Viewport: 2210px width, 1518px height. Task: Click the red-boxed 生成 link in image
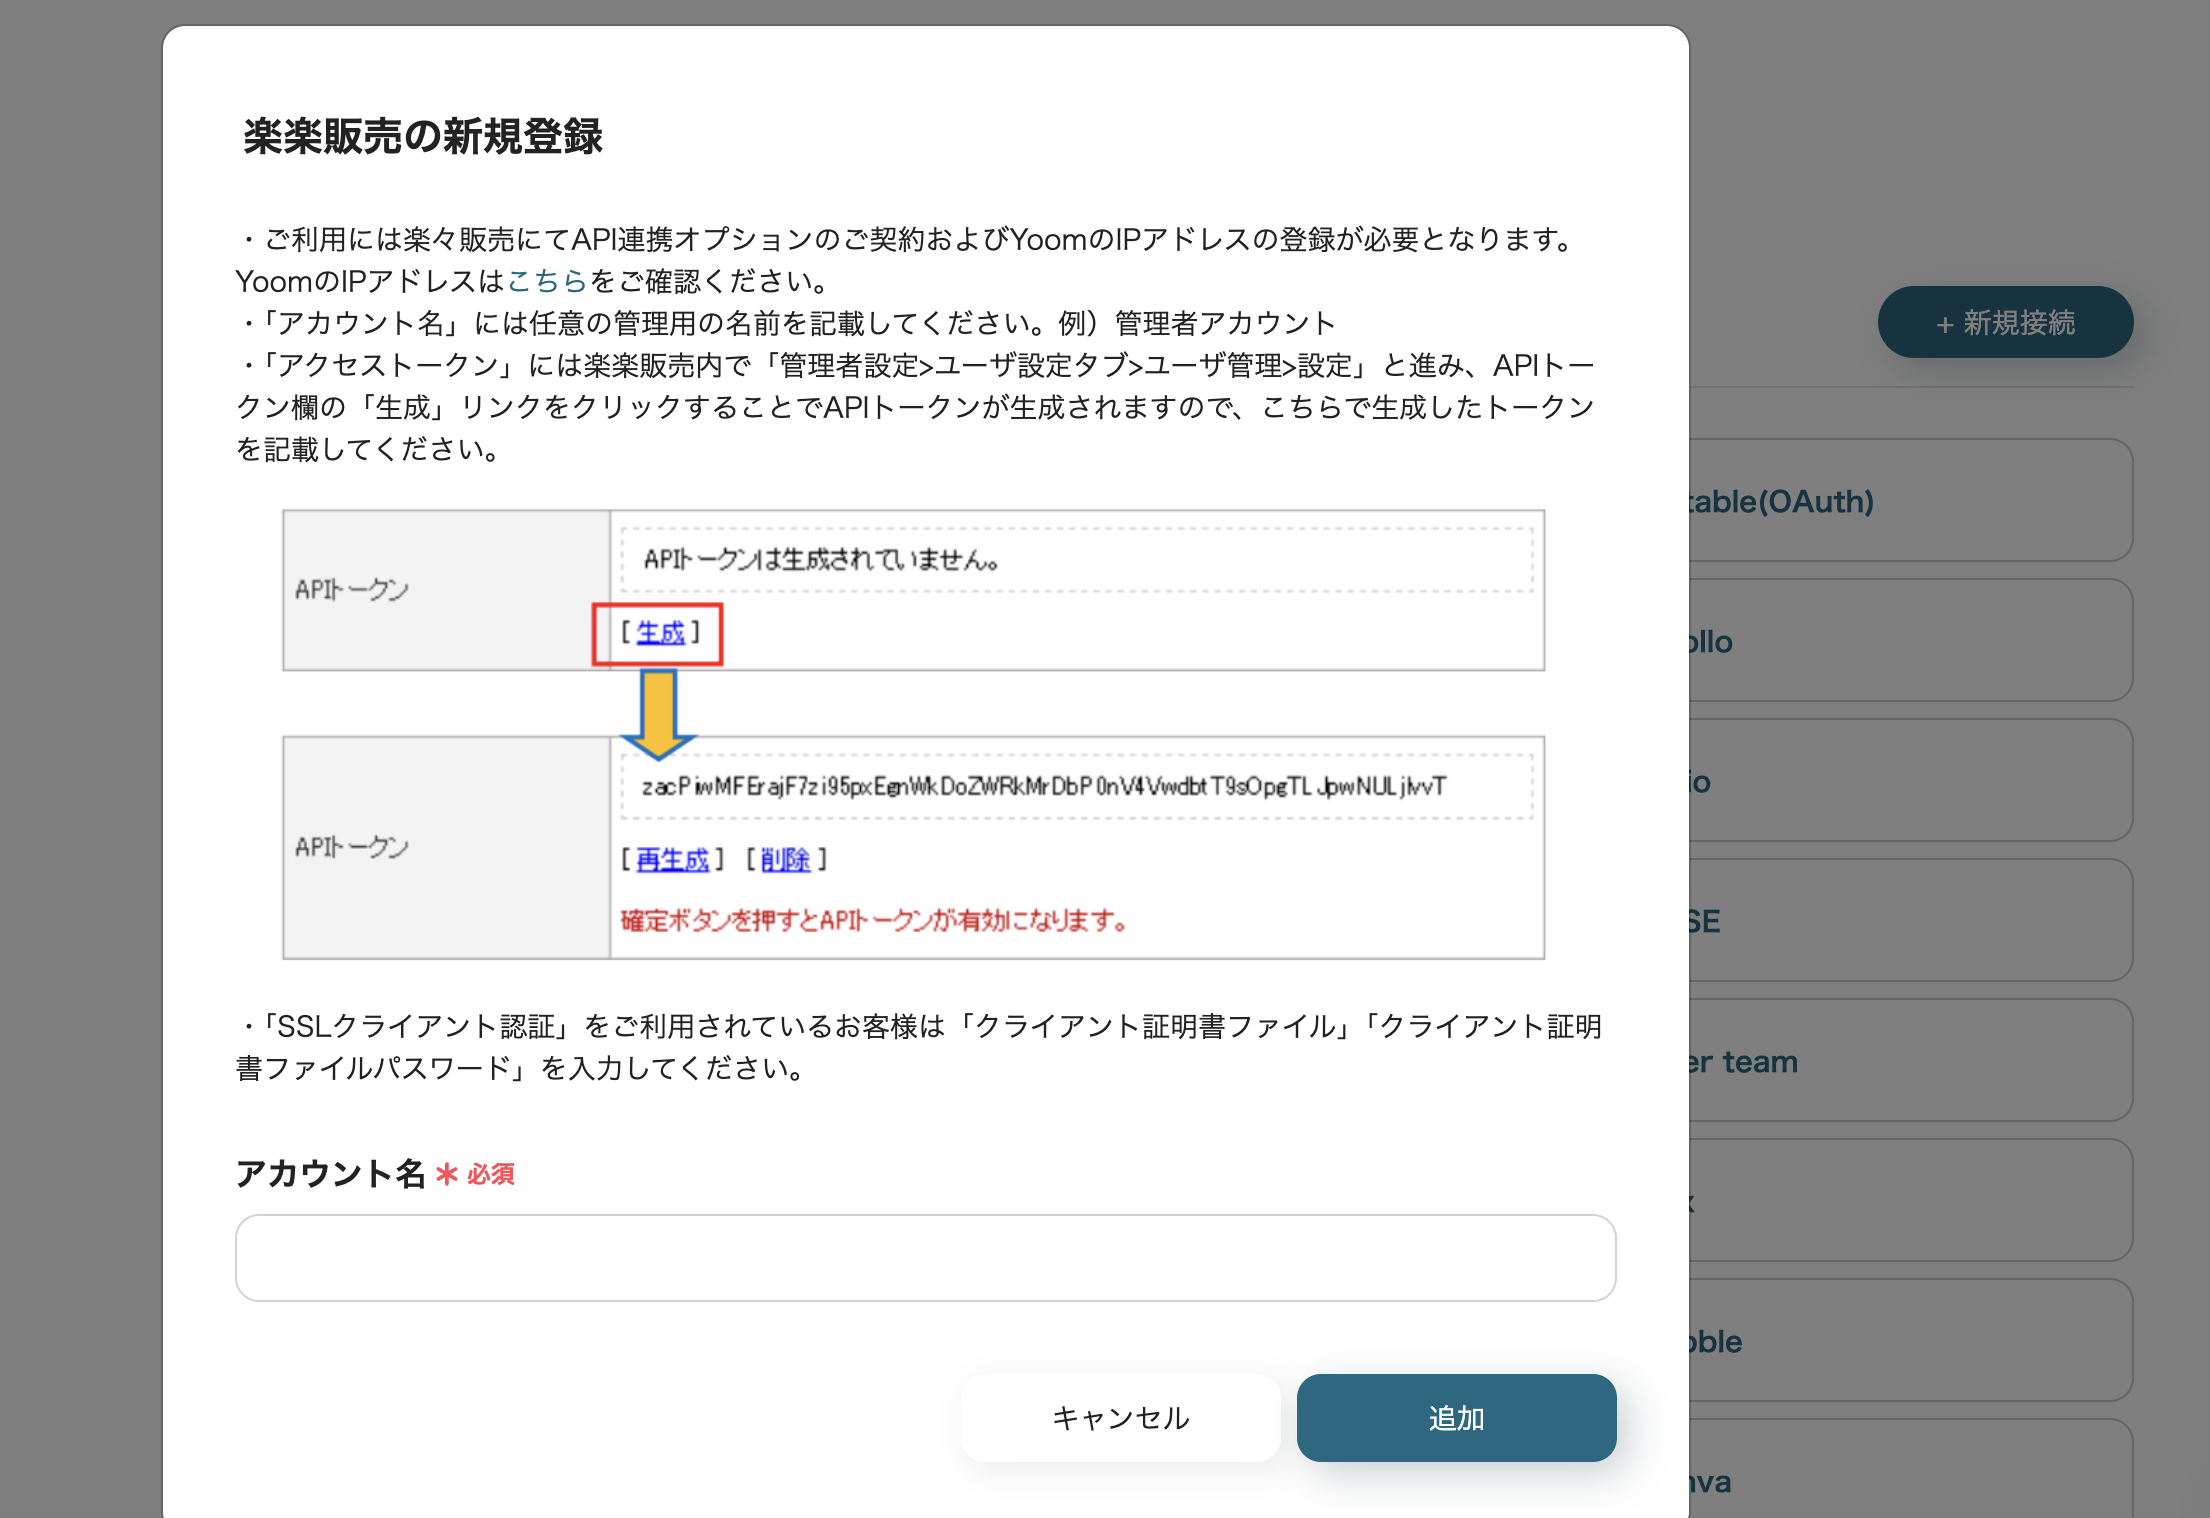[660, 633]
